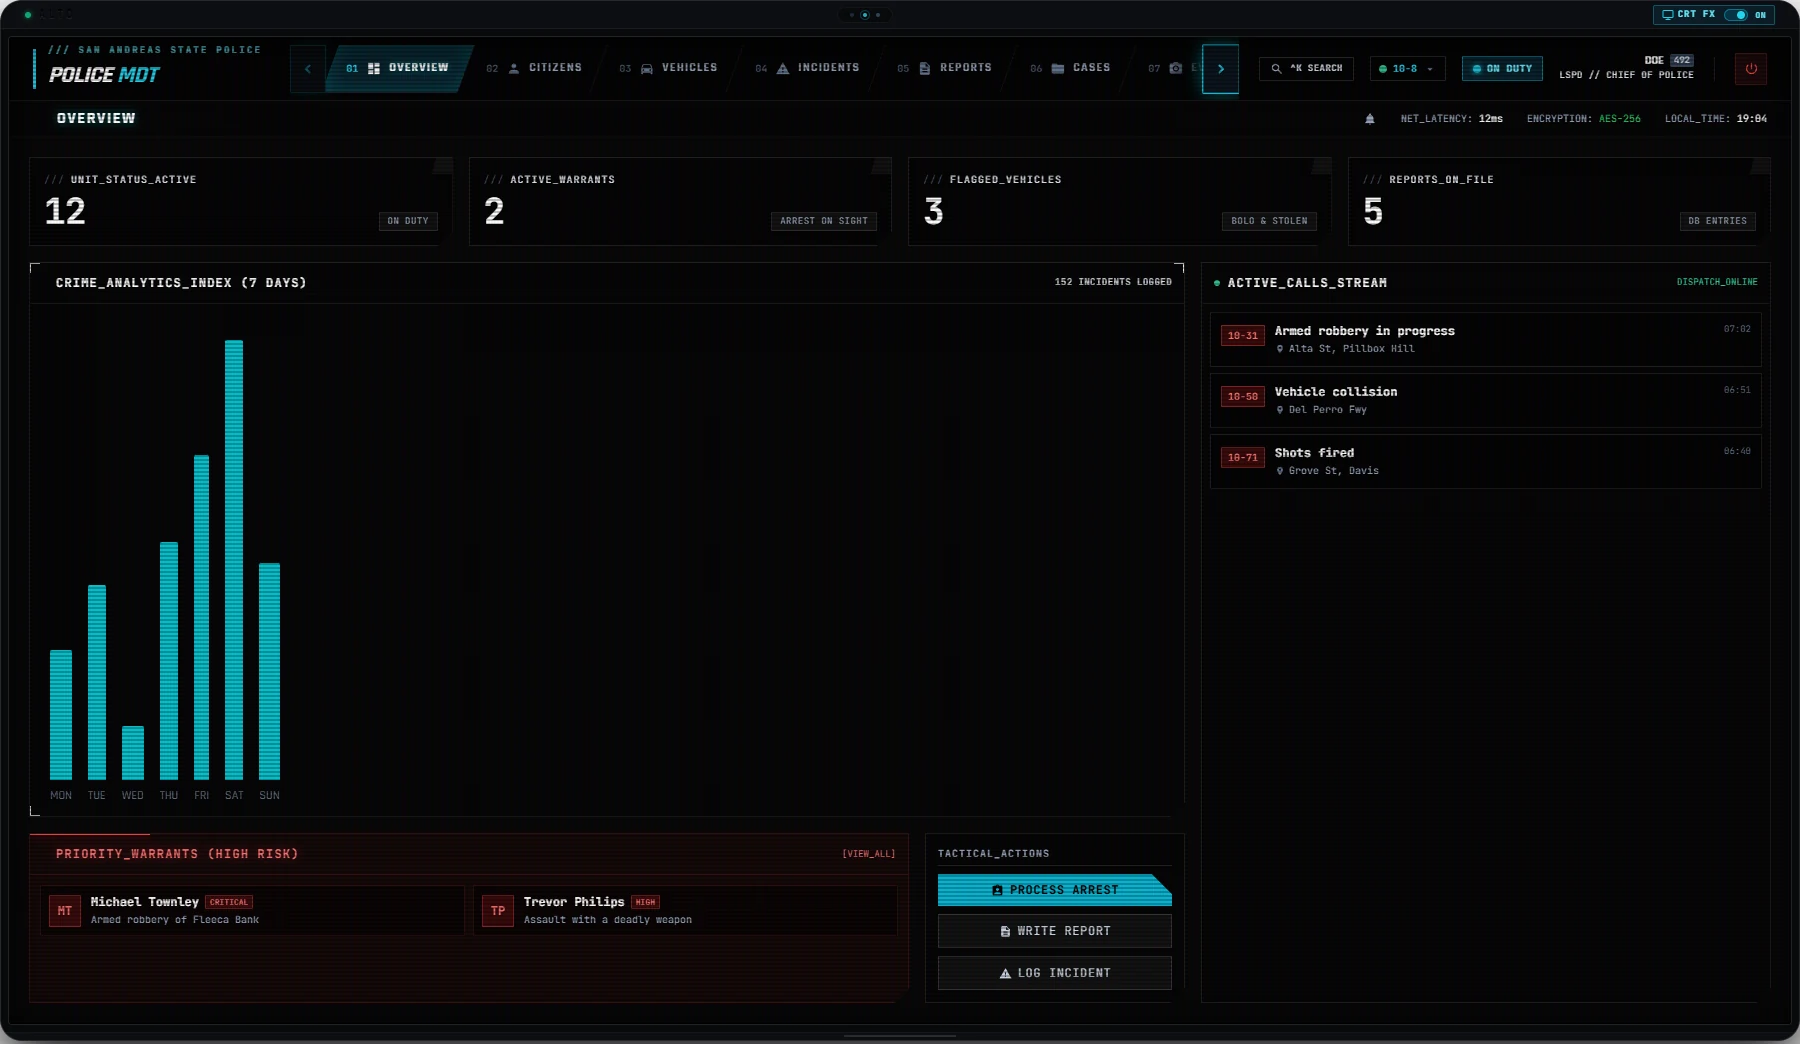Click the location pin beside Grove St, Davis
1800x1044 pixels.
(x=1280, y=471)
